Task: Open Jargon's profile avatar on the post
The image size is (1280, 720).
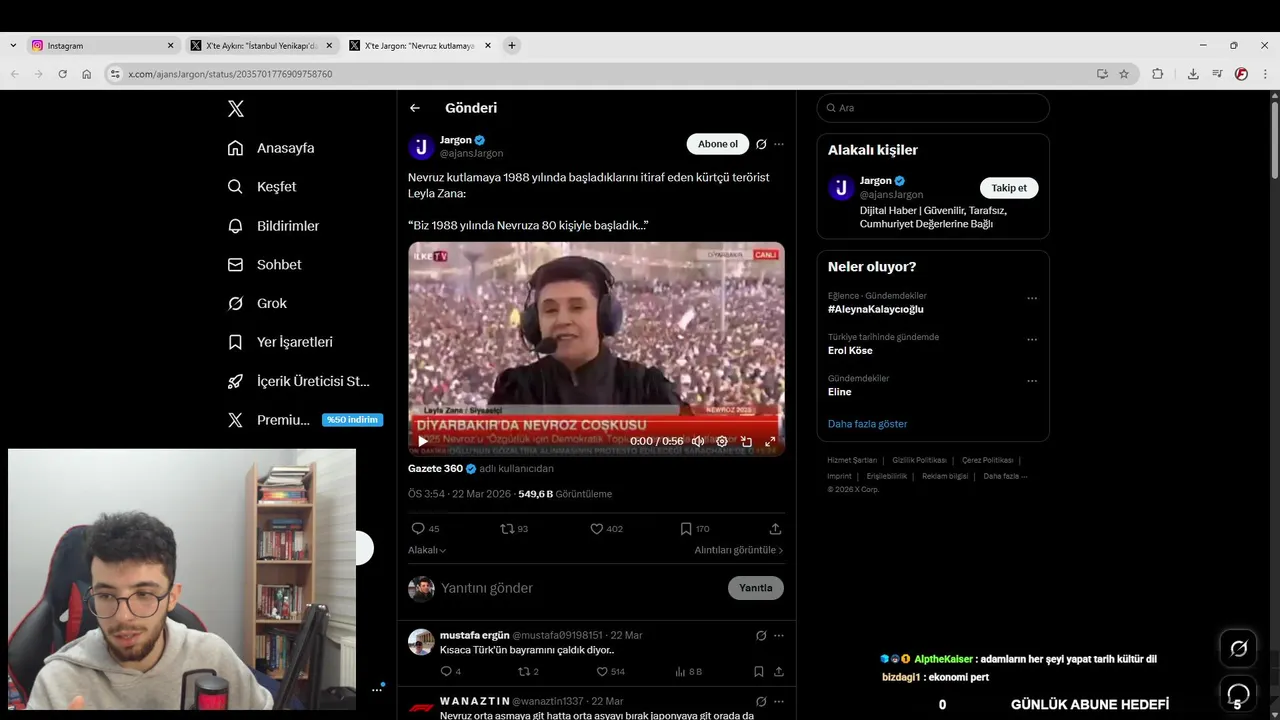Action: (x=421, y=147)
